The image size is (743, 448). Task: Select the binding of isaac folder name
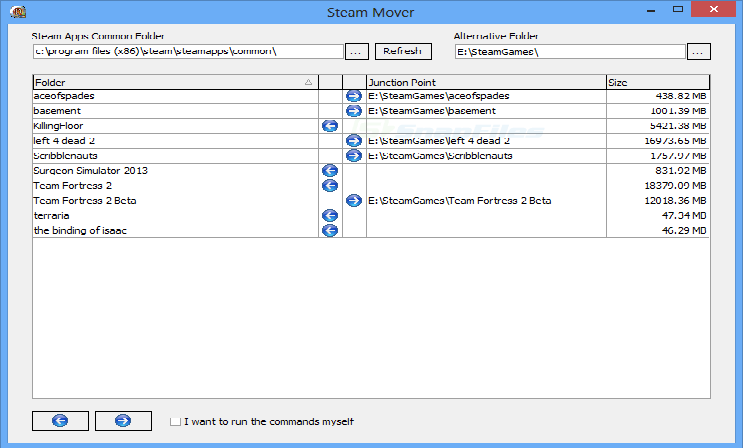coord(80,231)
